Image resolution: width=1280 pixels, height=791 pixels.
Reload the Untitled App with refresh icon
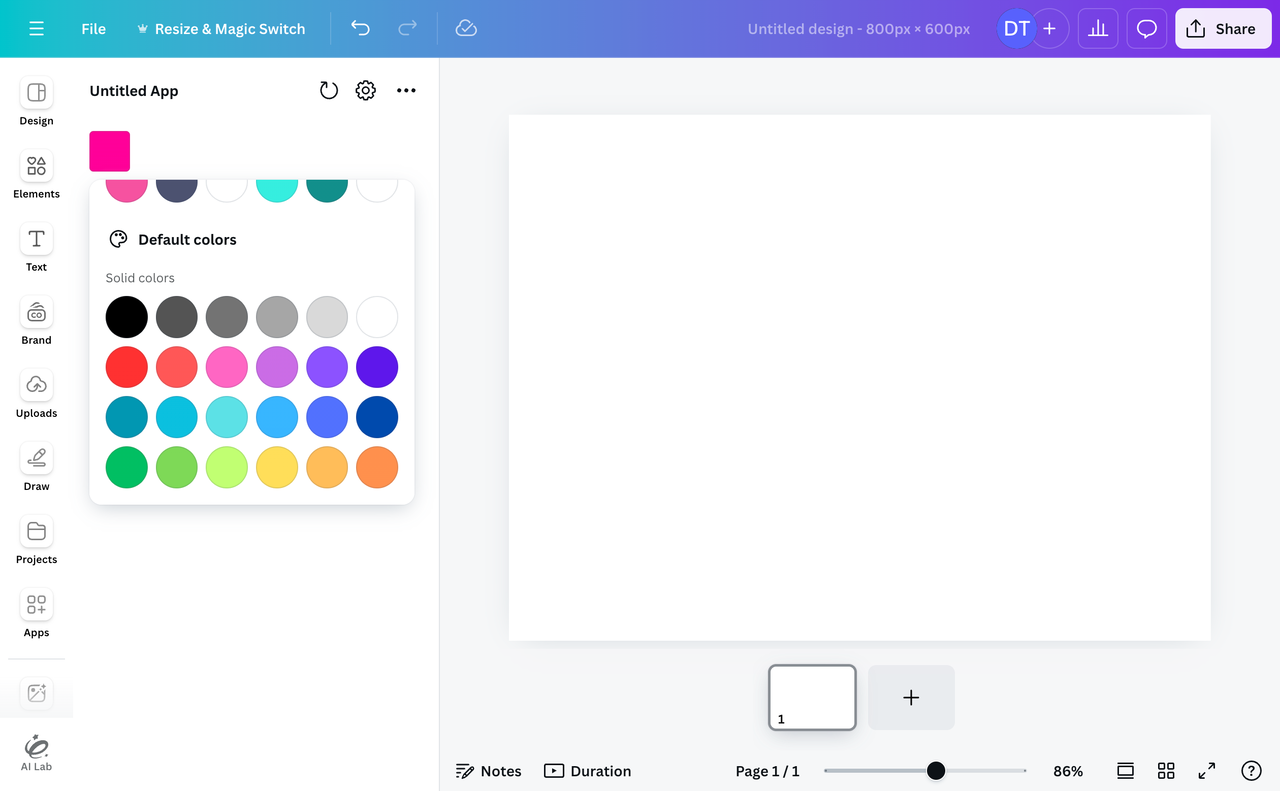point(328,91)
